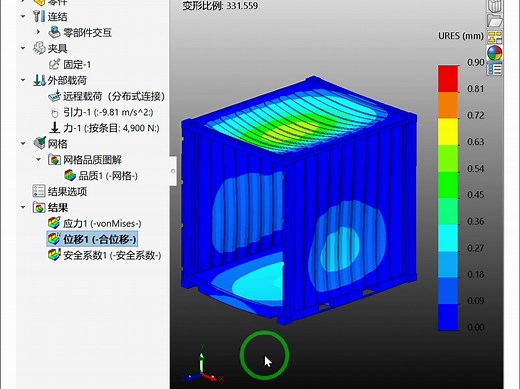The height and width of the screenshot is (389, 520).
Task: Click the 引力-1 gravity icon
Action: click(x=54, y=112)
